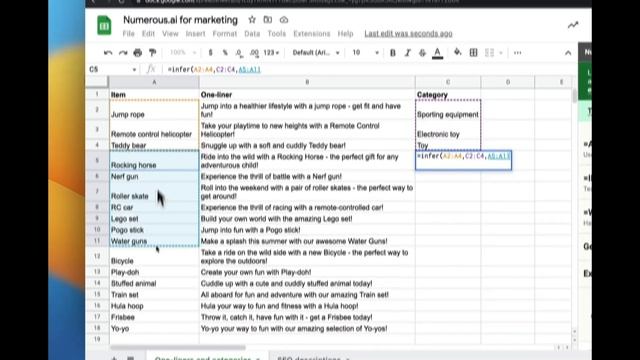Screen dimensions: 640x360
Task: Decrease decimal places
Action: [x=239, y=53]
